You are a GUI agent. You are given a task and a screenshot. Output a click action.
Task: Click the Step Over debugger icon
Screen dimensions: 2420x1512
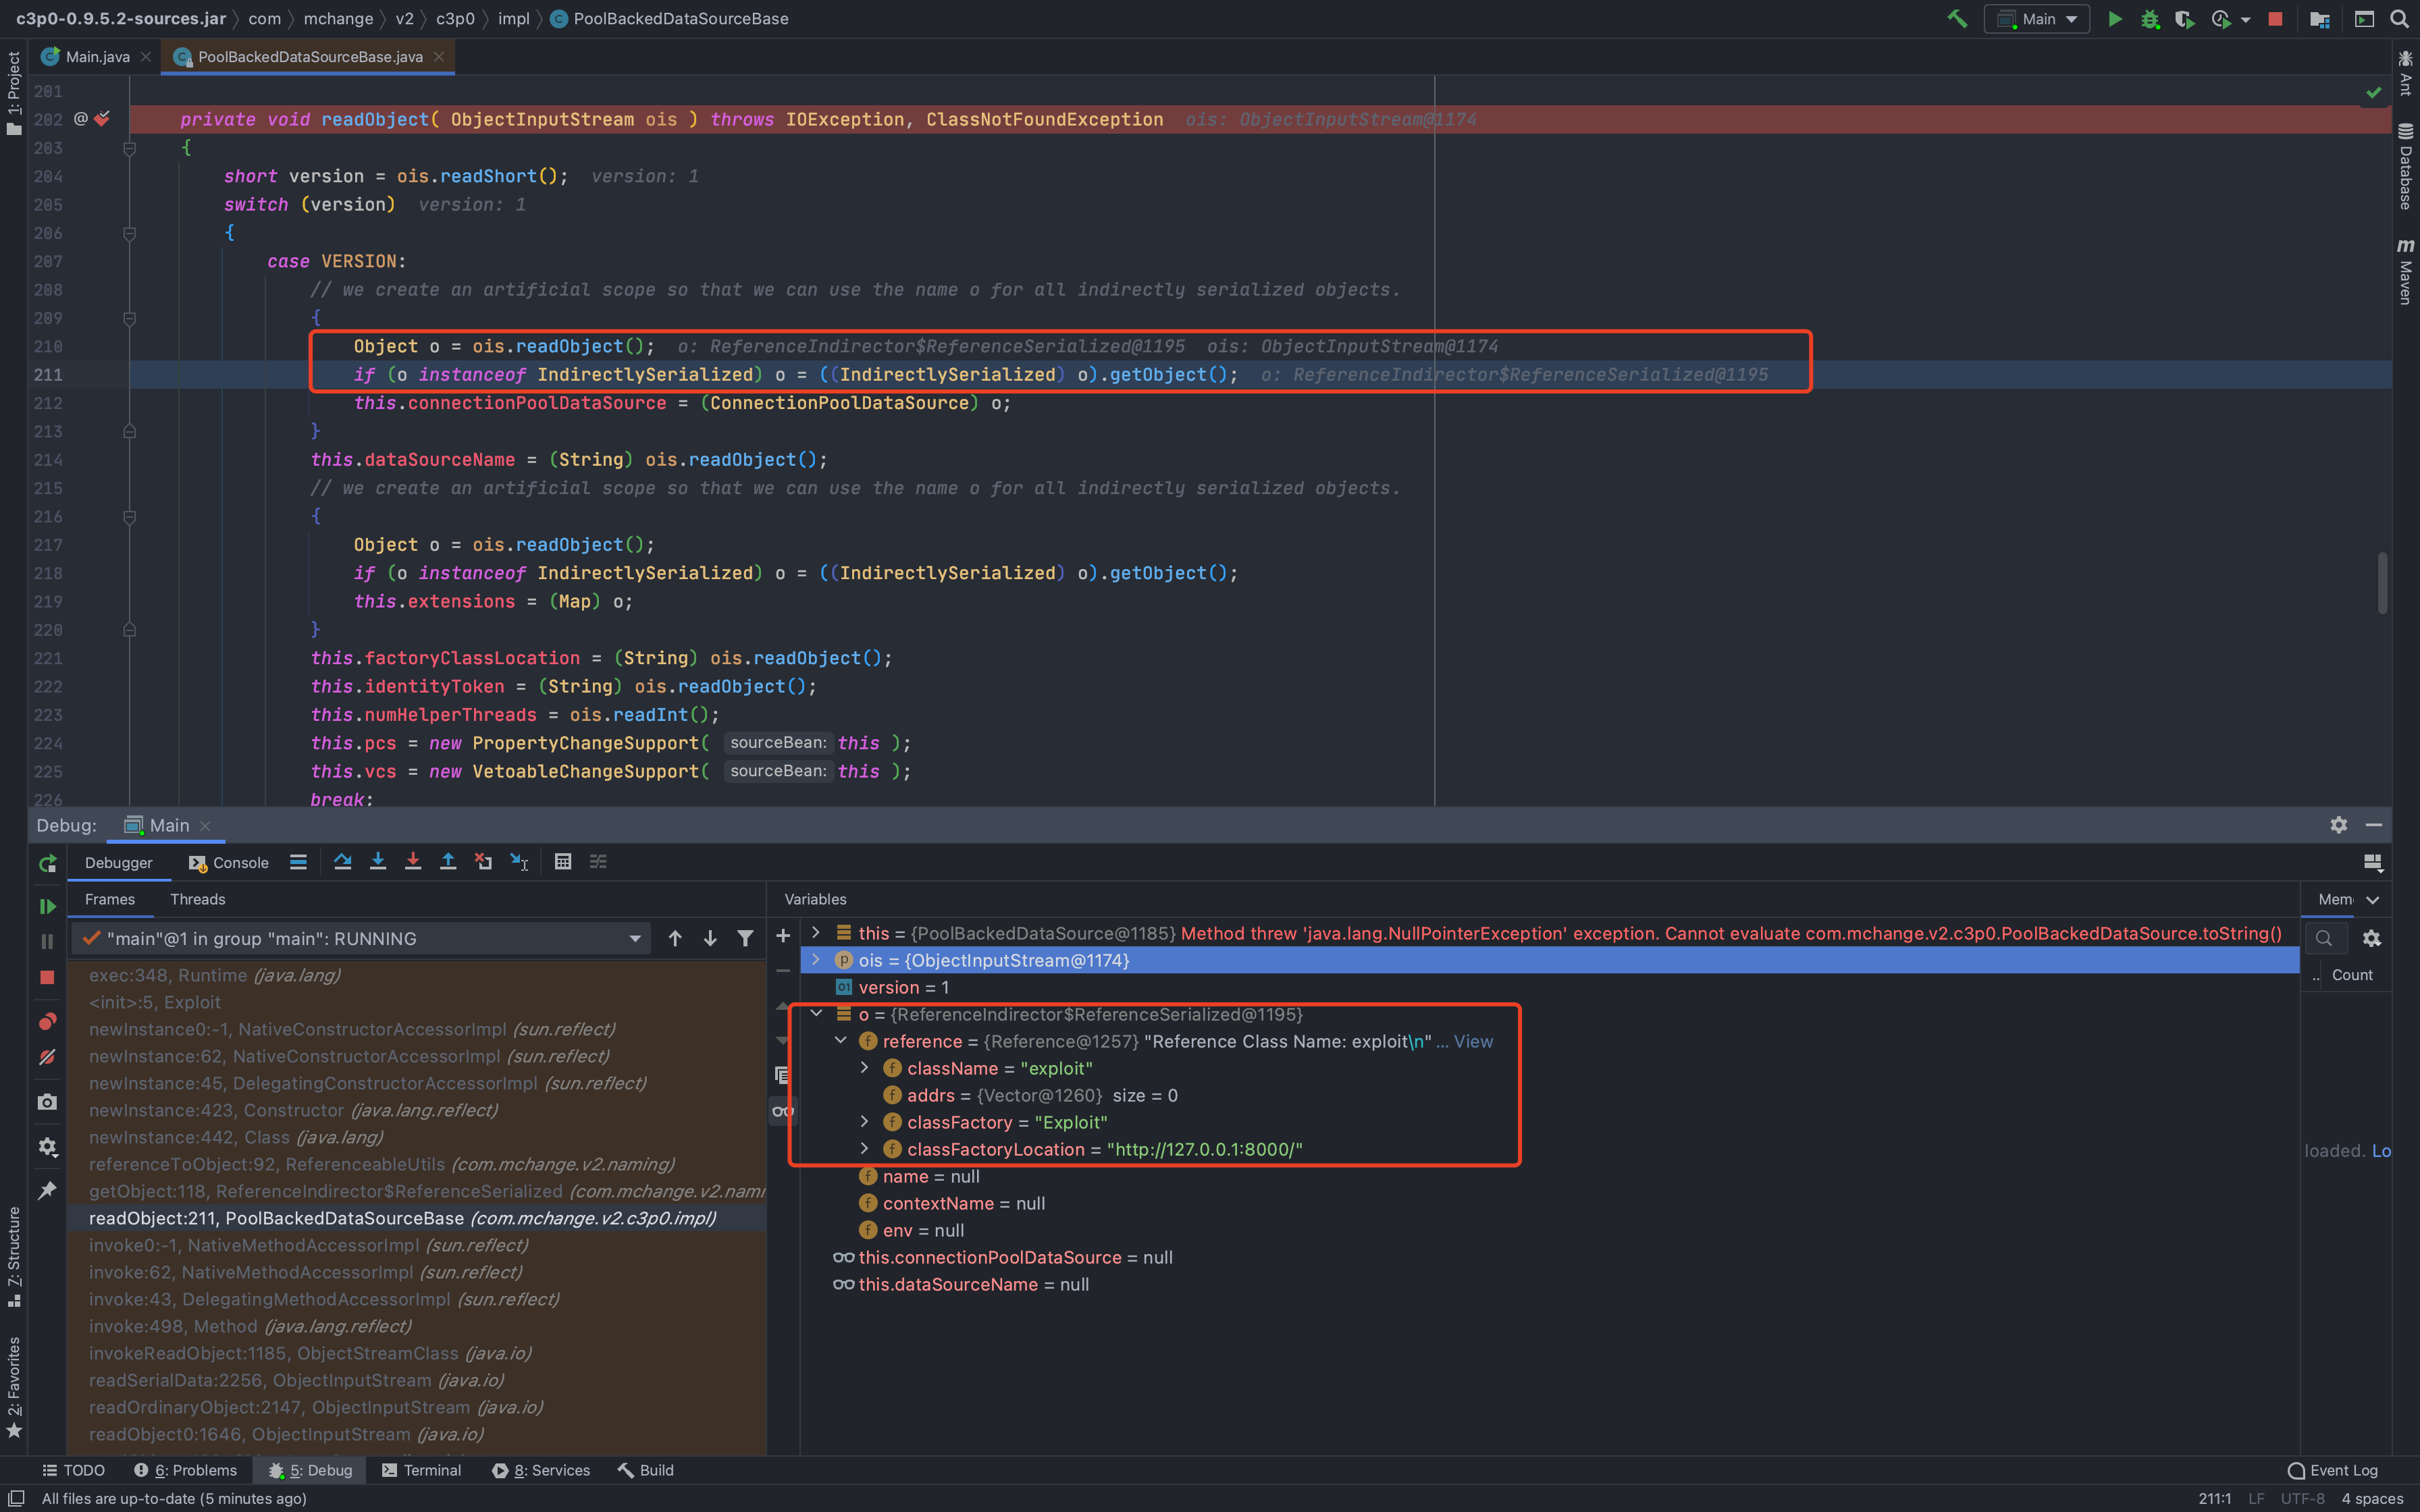click(343, 862)
